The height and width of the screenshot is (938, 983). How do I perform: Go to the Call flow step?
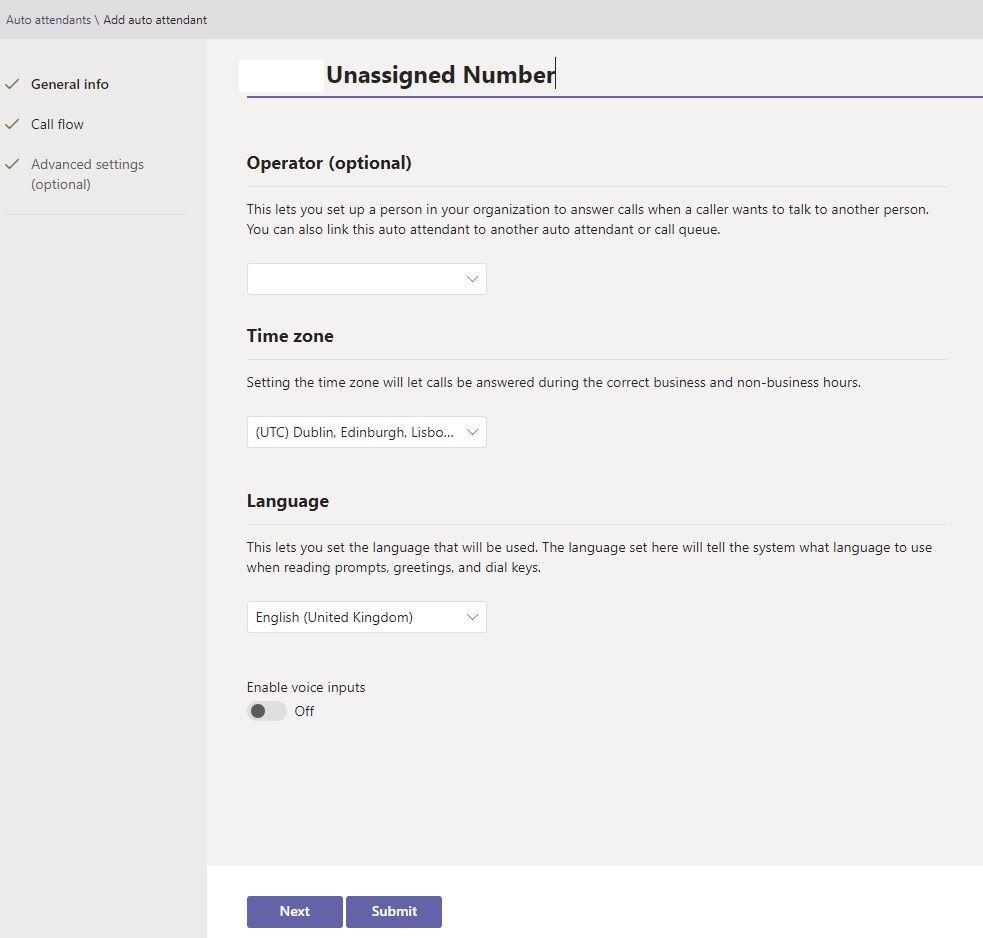pyautogui.click(x=57, y=124)
